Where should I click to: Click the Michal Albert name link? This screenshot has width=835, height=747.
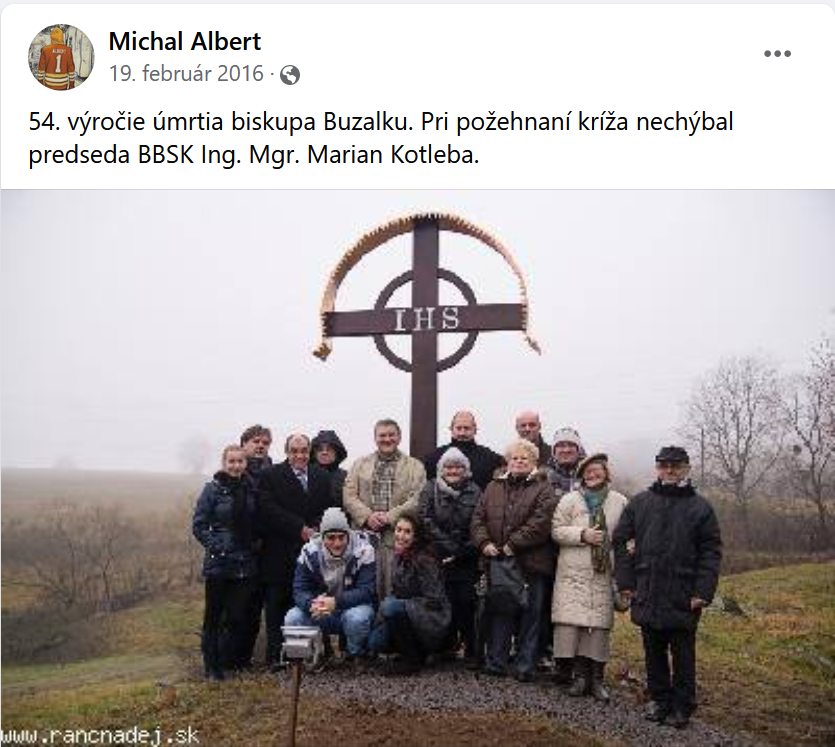pos(185,42)
